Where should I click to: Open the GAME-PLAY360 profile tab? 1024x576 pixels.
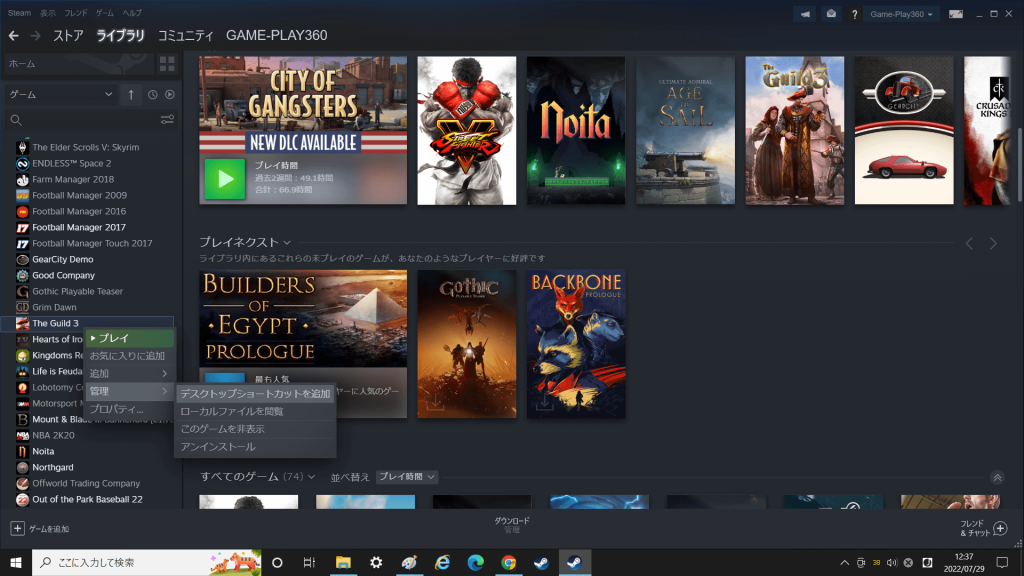276,36
